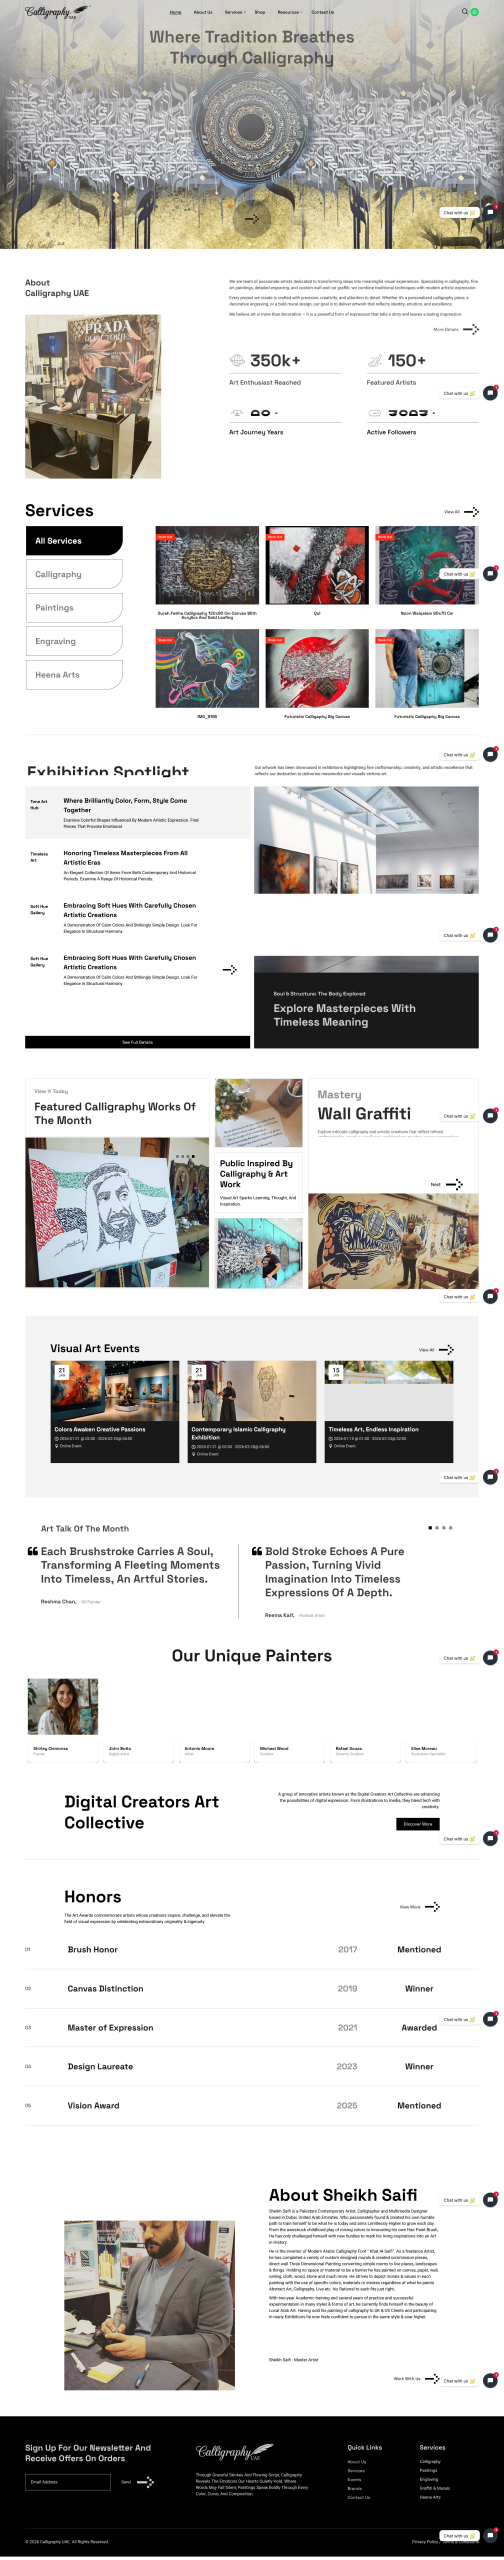This screenshot has height=2560, width=504.
Task: Click the More Details arrow in About section
Action: [x=471, y=329]
